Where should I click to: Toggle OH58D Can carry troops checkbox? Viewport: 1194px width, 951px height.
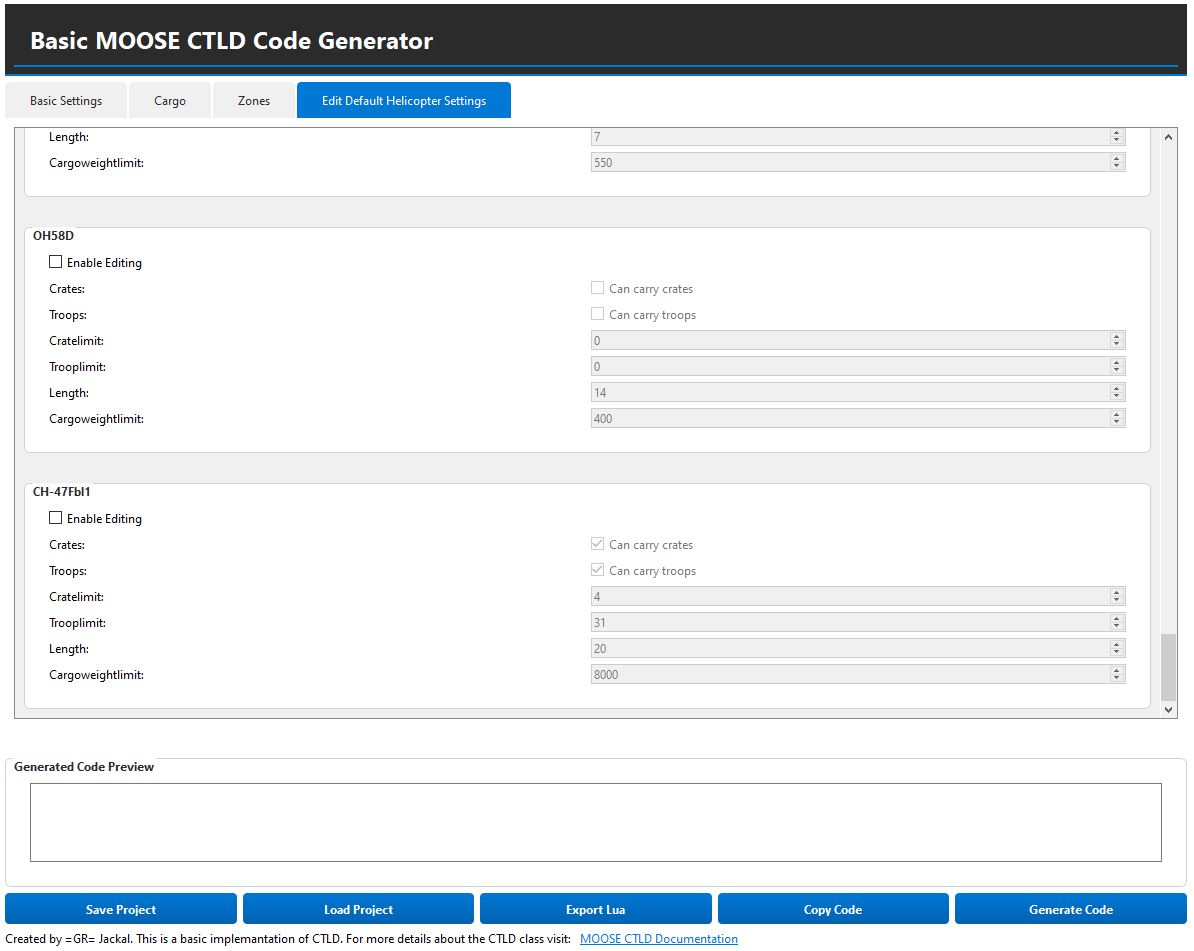click(598, 315)
